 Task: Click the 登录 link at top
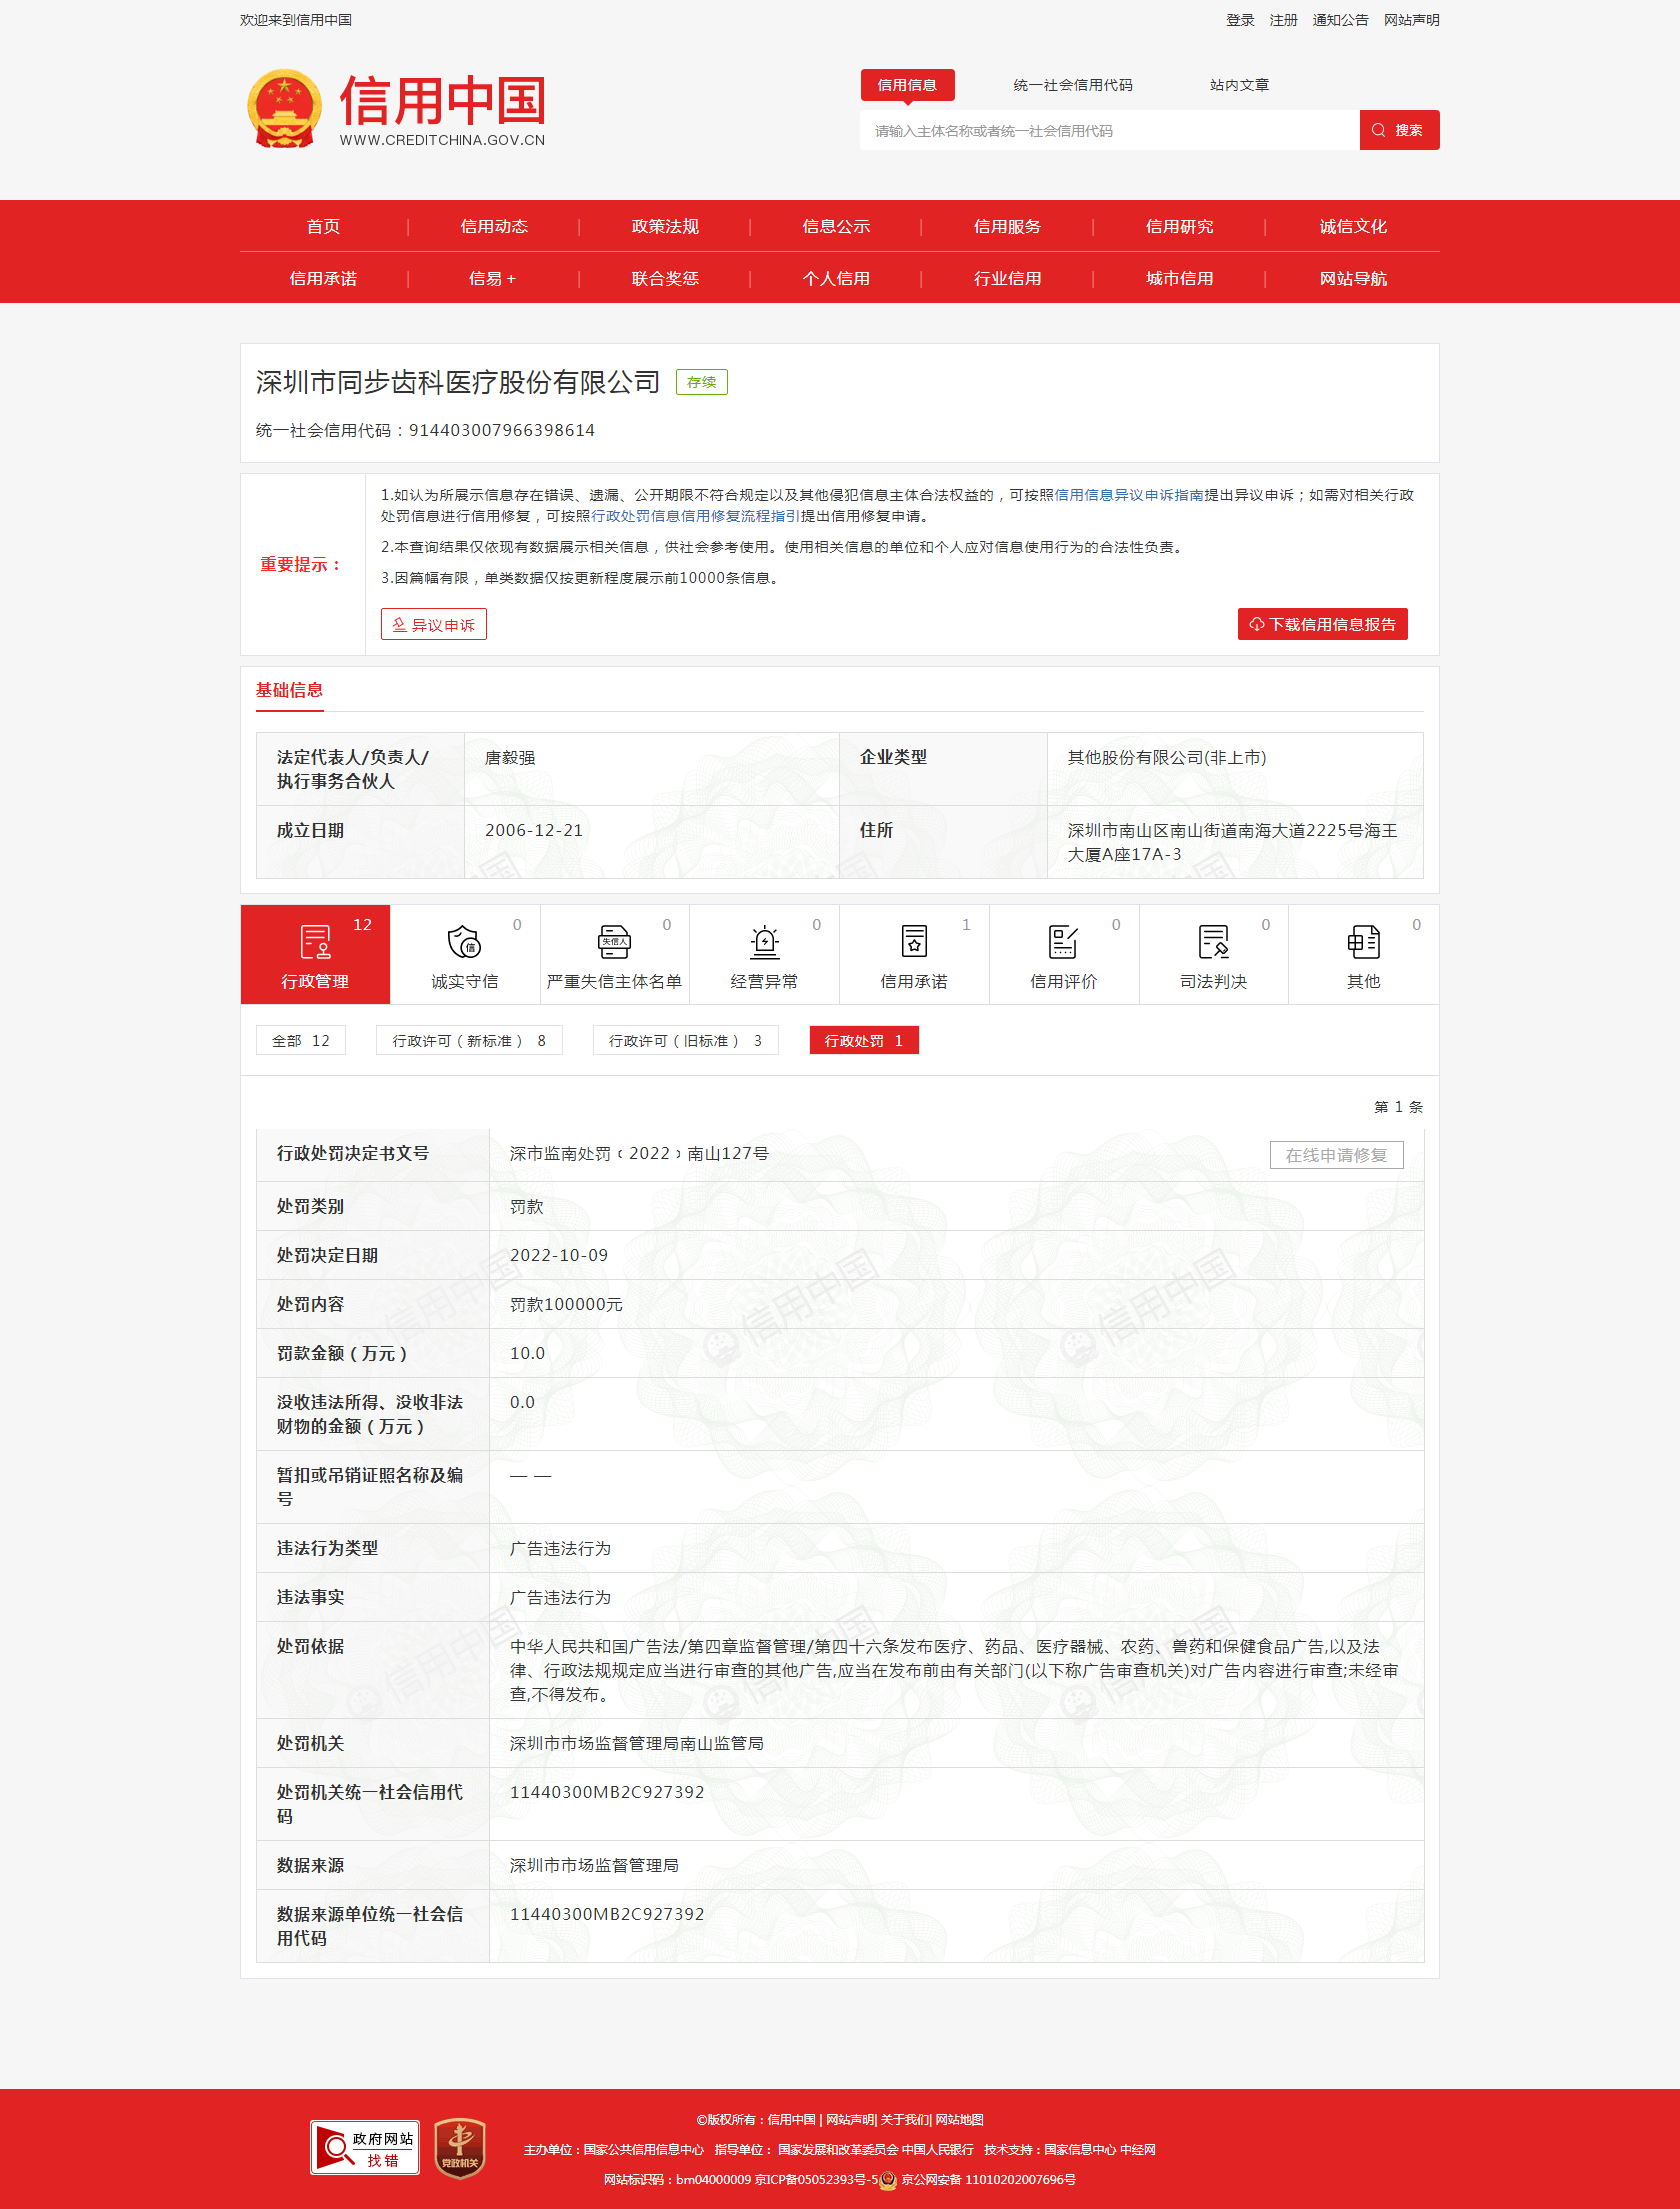[x=1240, y=20]
